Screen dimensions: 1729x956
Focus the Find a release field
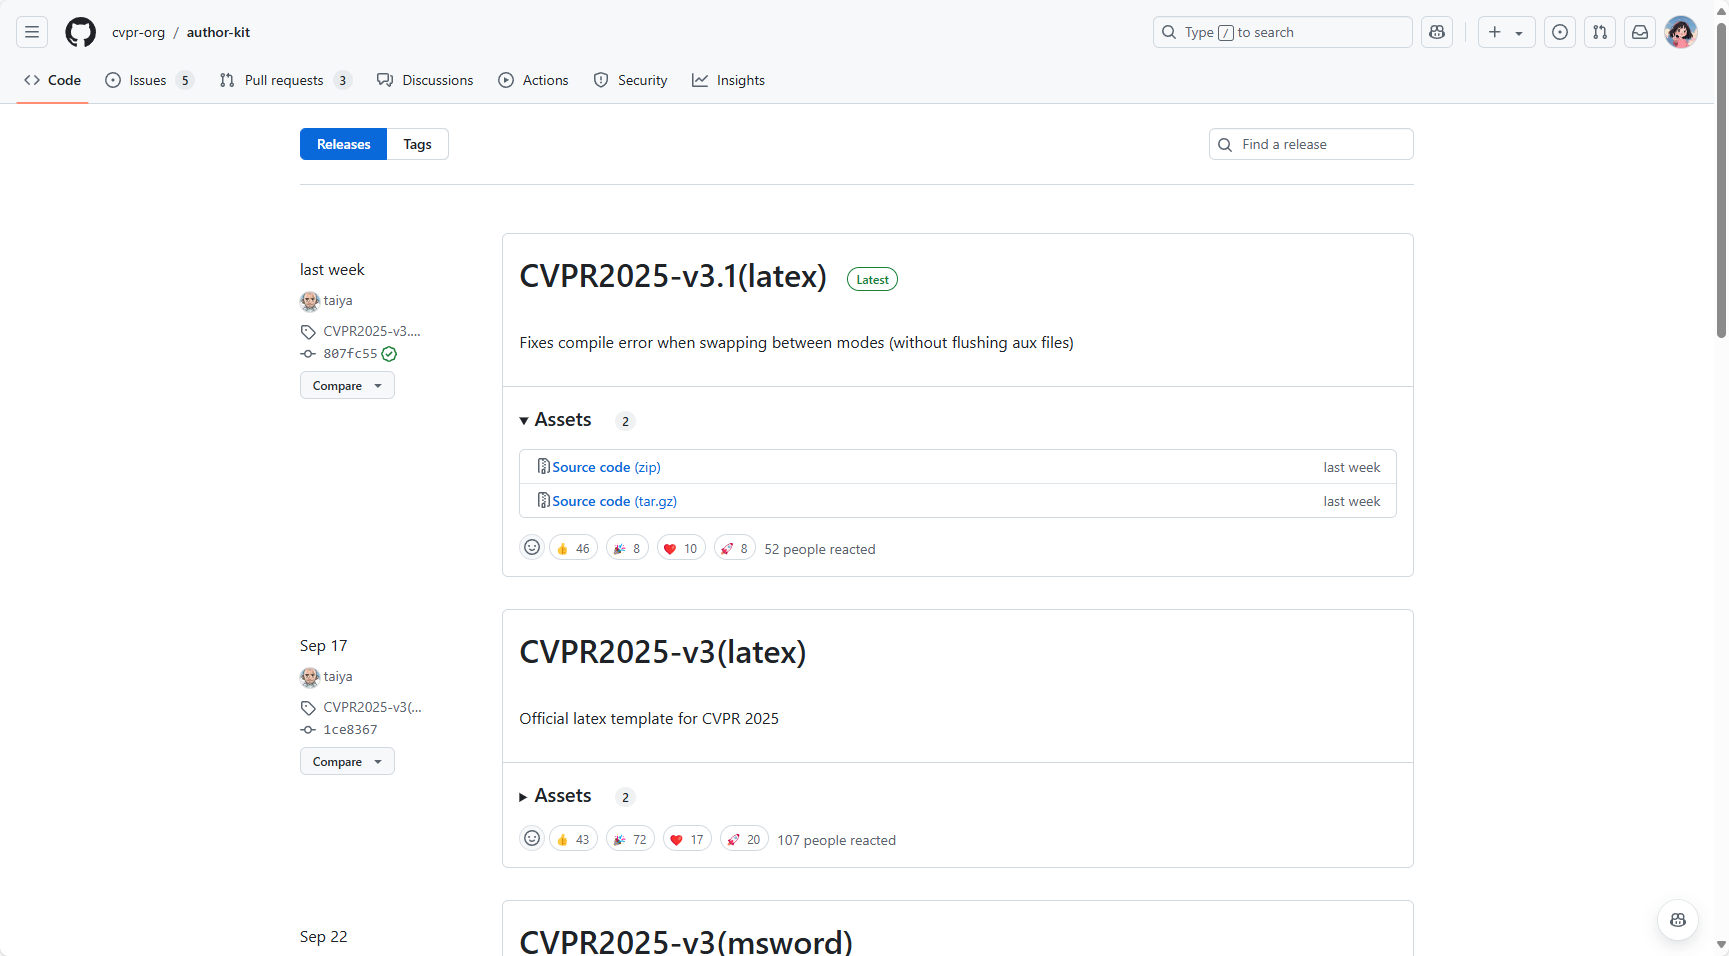[1311, 144]
